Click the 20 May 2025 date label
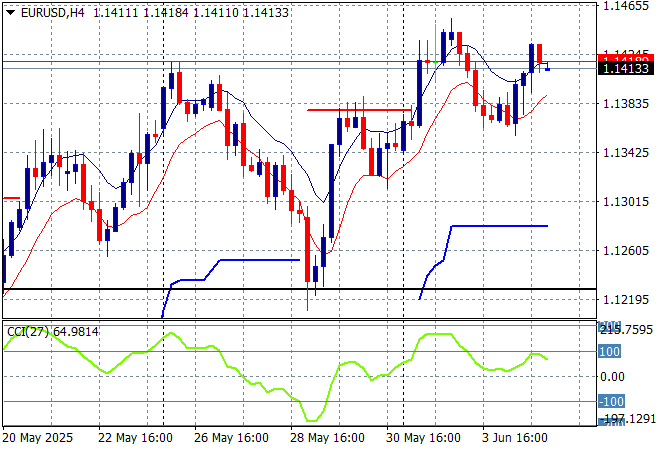This screenshot has height=450, width=660. pyautogui.click(x=38, y=438)
